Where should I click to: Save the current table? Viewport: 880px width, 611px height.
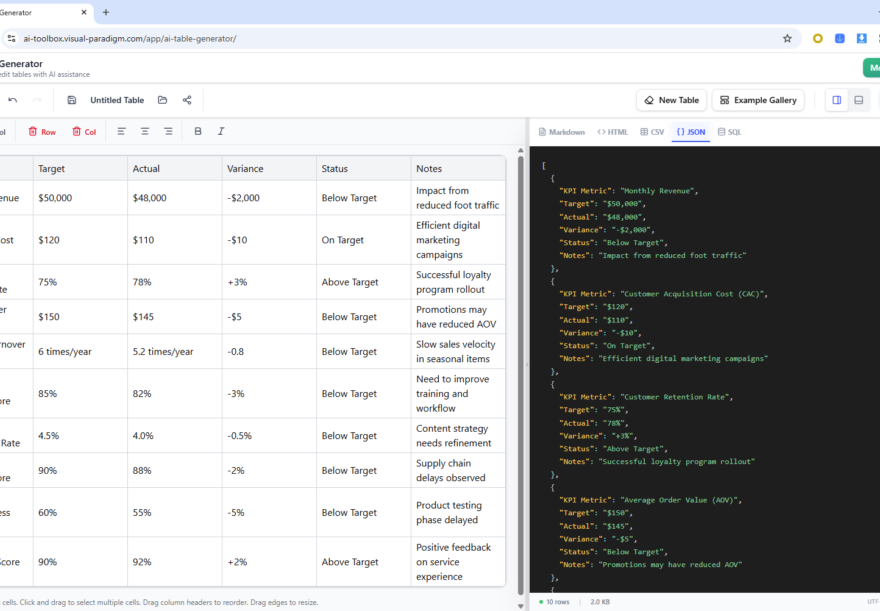click(71, 99)
